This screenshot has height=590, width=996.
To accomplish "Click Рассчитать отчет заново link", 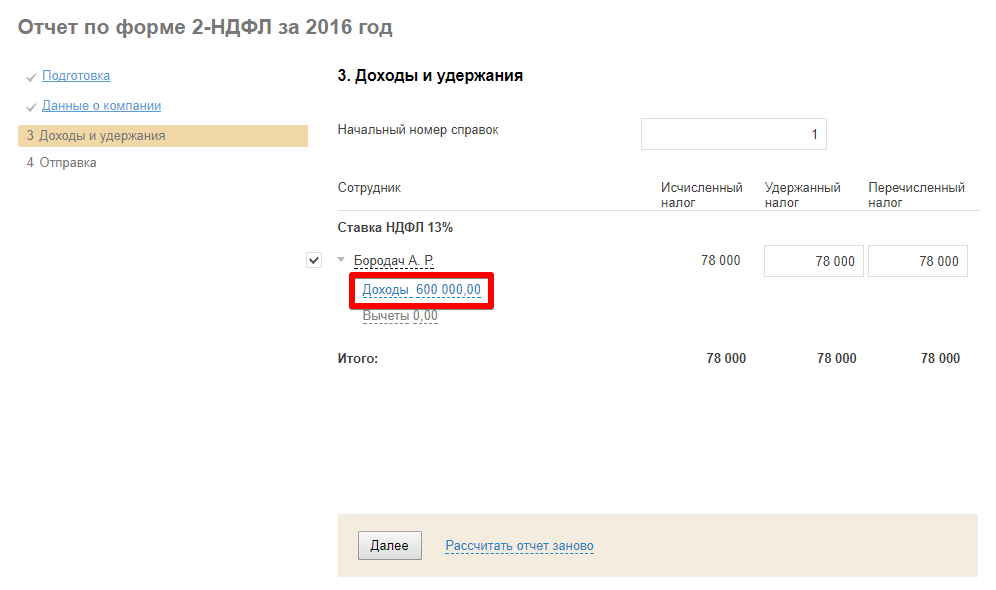I will (519, 546).
